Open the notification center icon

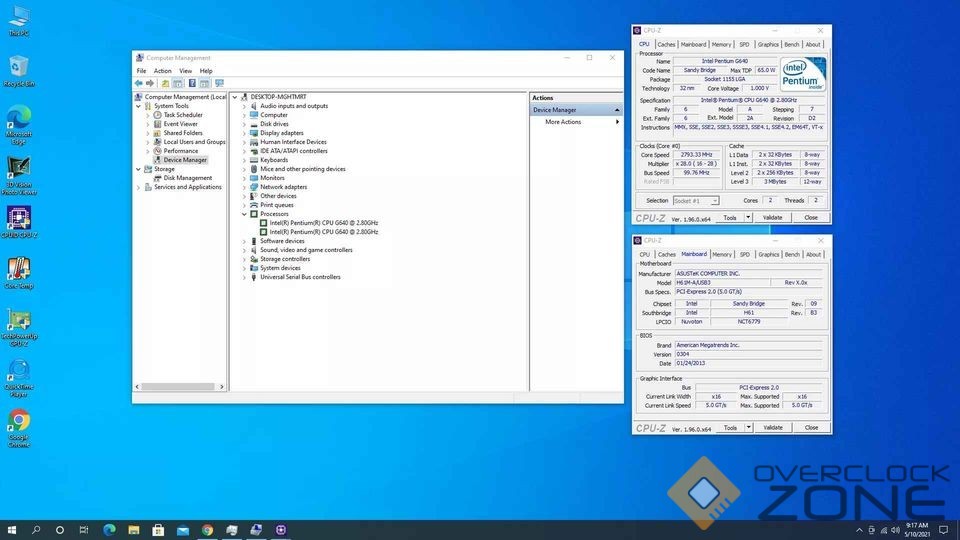tap(943, 530)
